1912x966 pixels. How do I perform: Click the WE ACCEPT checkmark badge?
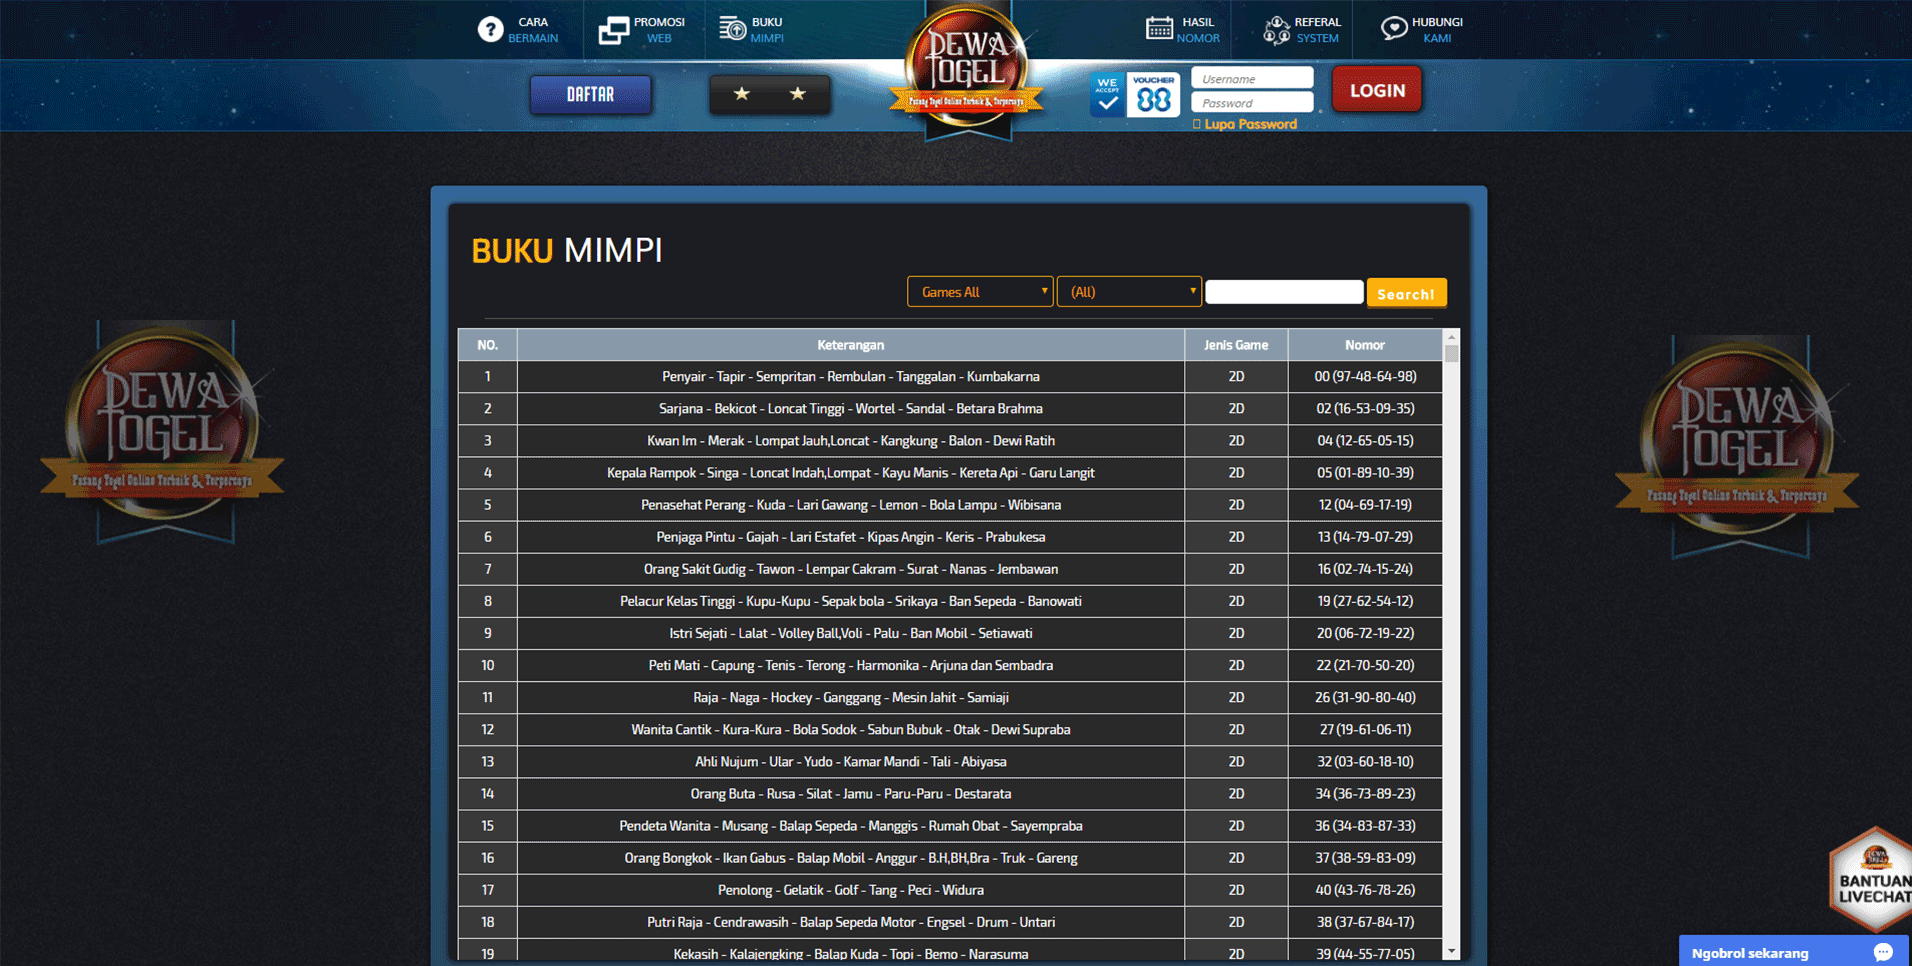(x=1107, y=94)
